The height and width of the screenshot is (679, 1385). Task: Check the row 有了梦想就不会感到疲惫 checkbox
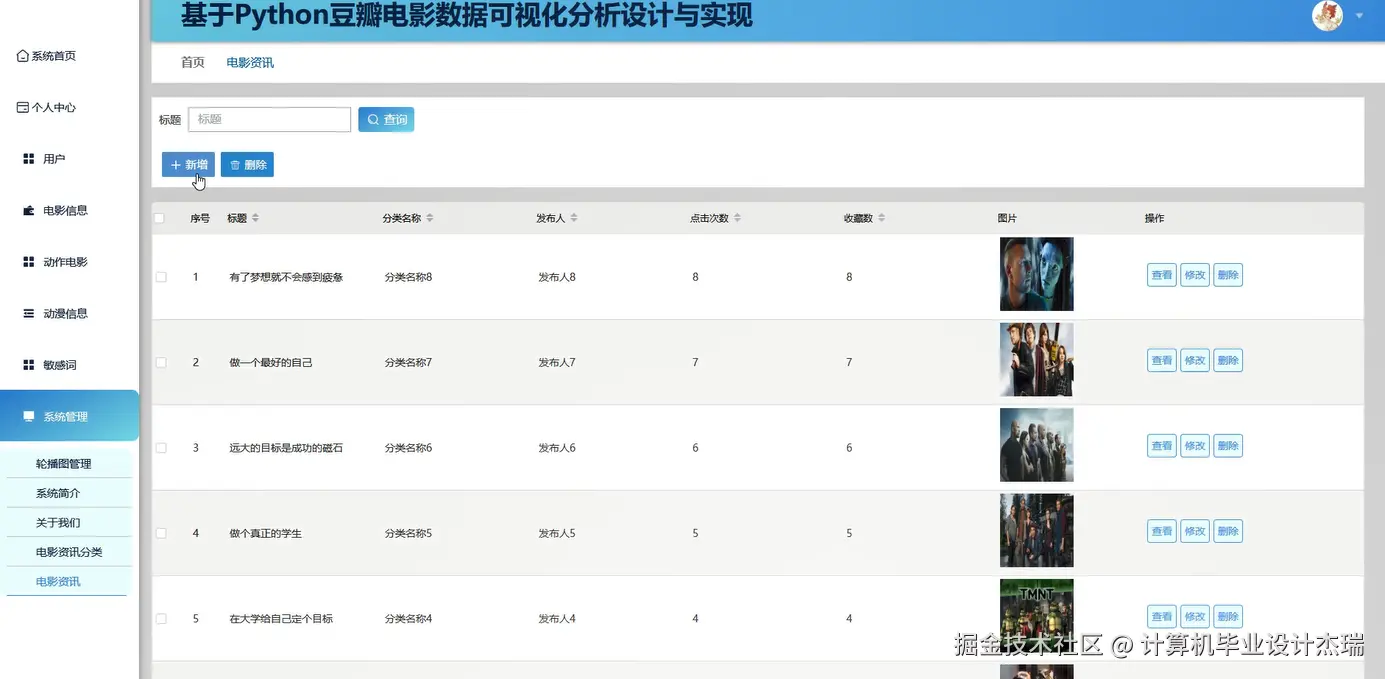click(161, 277)
